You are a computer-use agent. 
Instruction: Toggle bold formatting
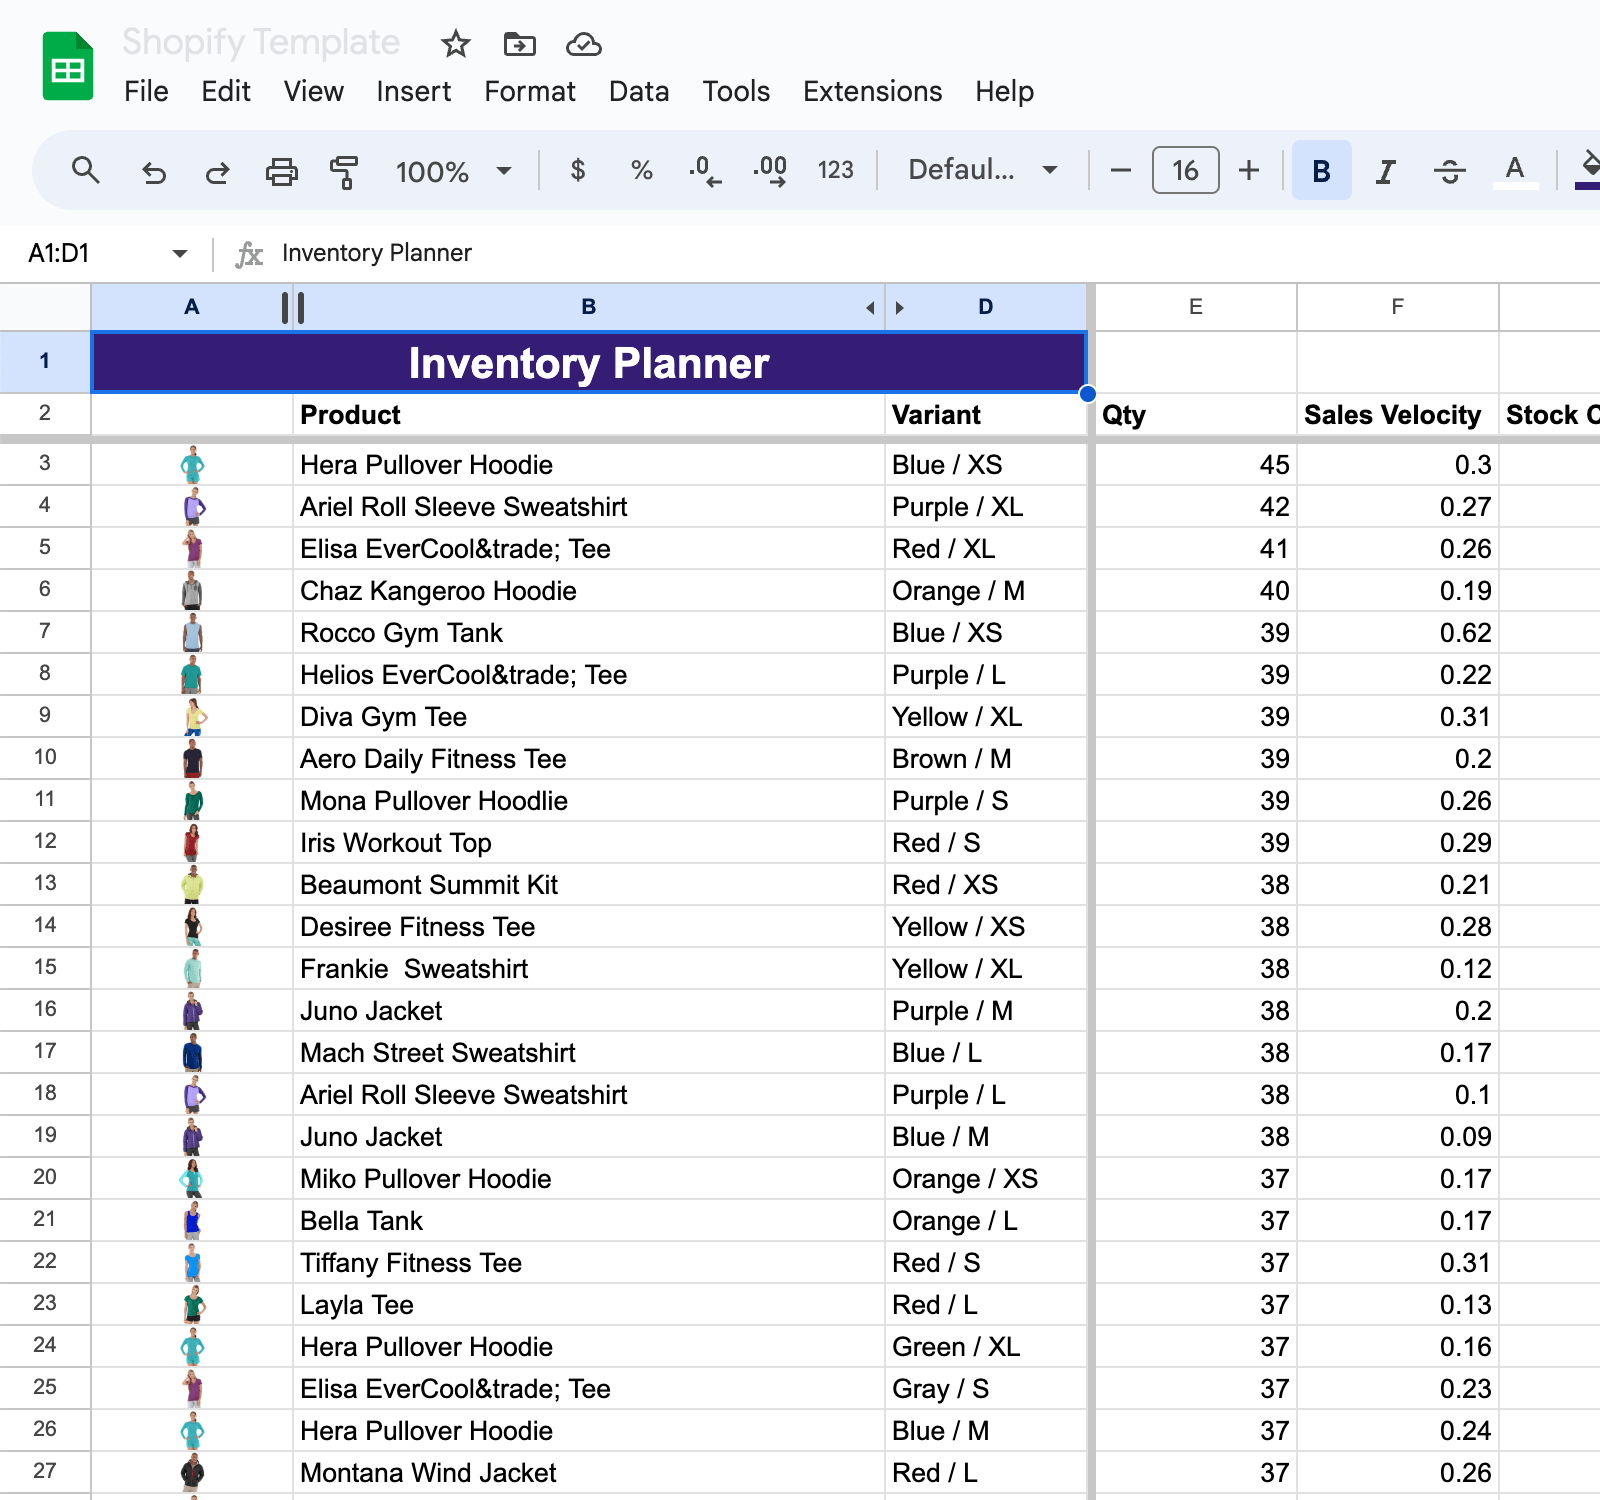[x=1321, y=171]
